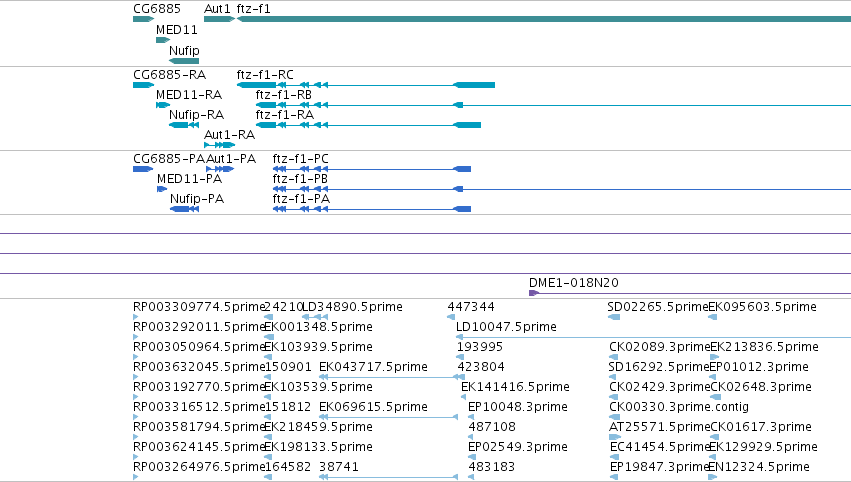Click the EN12324.5prime EST label
Viewport: 851px width, 482px height.
(x=759, y=468)
